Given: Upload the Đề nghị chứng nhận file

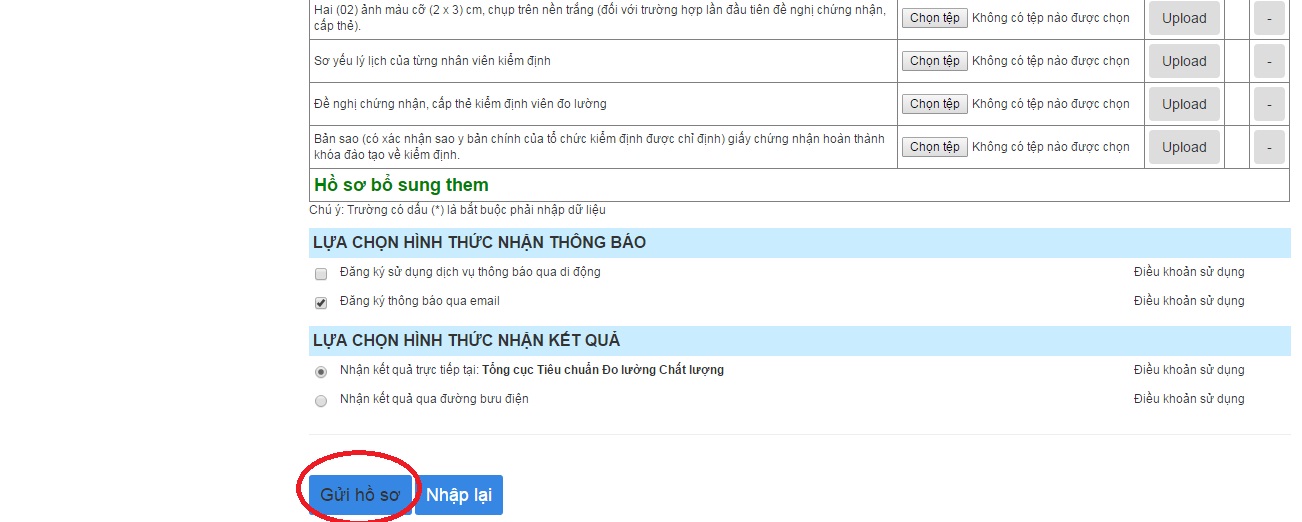Looking at the screenshot, I should tap(1184, 104).
